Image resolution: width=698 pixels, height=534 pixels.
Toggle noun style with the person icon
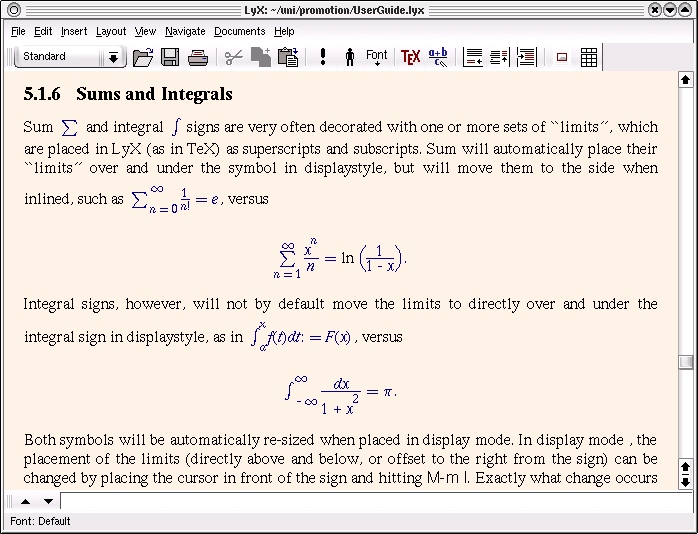pos(350,57)
